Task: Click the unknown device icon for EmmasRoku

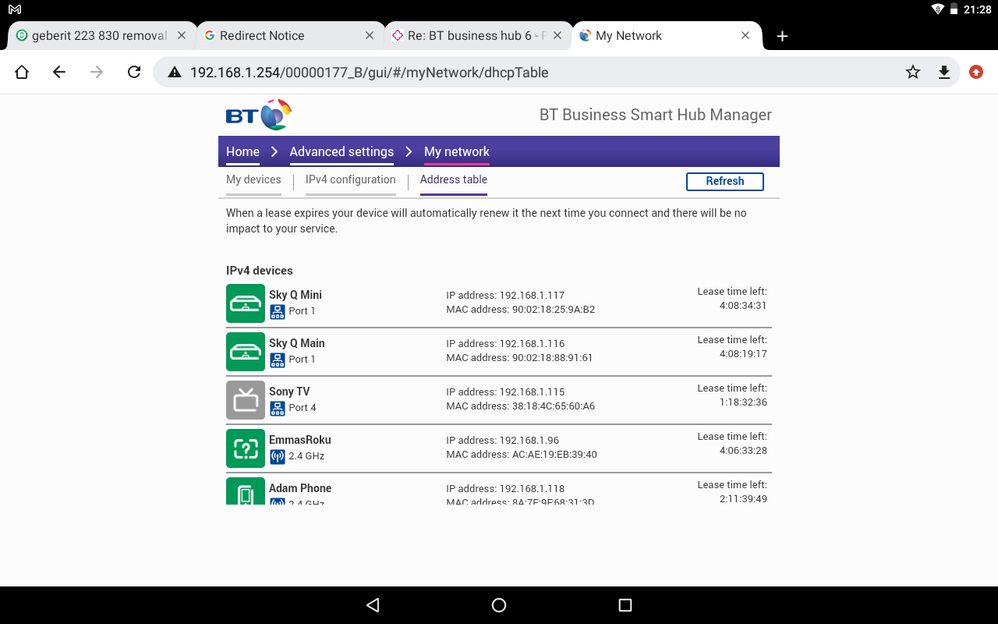Action: pyautogui.click(x=245, y=447)
